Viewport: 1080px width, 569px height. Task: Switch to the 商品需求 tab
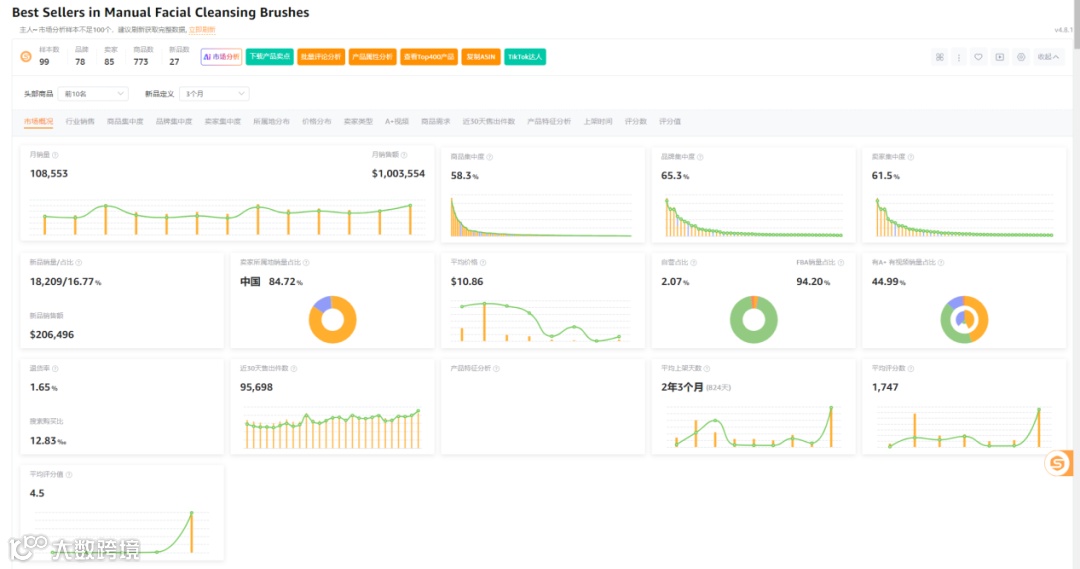coord(435,121)
